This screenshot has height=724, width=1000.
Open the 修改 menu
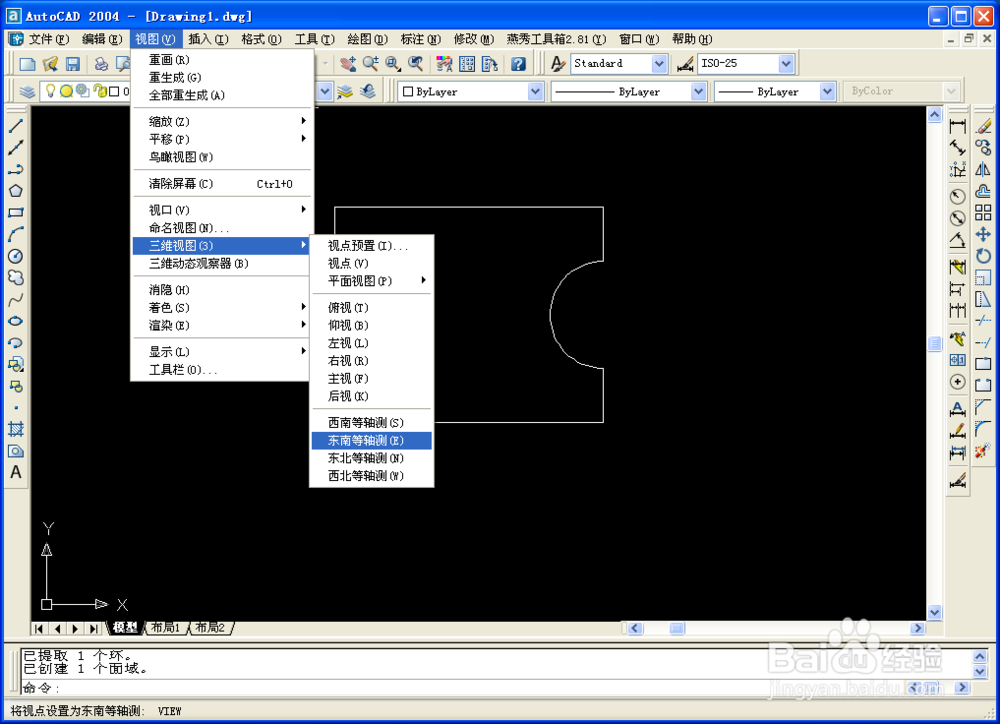[473, 39]
